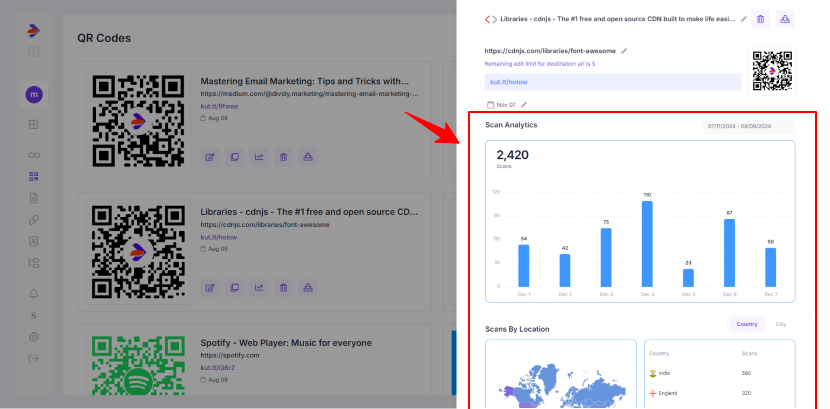Click the calendar icon beside Nov 07
Image resolution: width=830 pixels, height=409 pixels.
pyautogui.click(x=490, y=105)
